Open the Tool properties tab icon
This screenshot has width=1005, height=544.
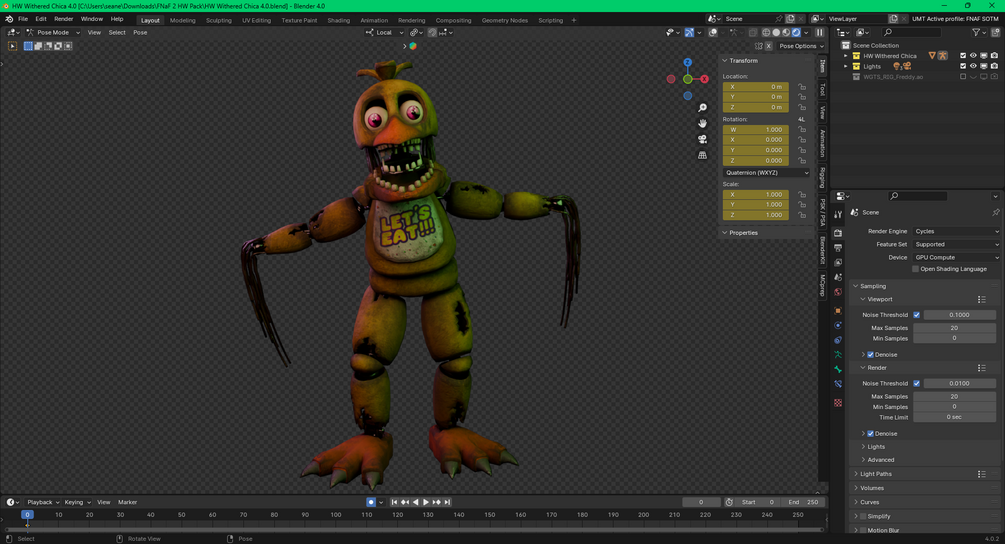tap(838, 214)
